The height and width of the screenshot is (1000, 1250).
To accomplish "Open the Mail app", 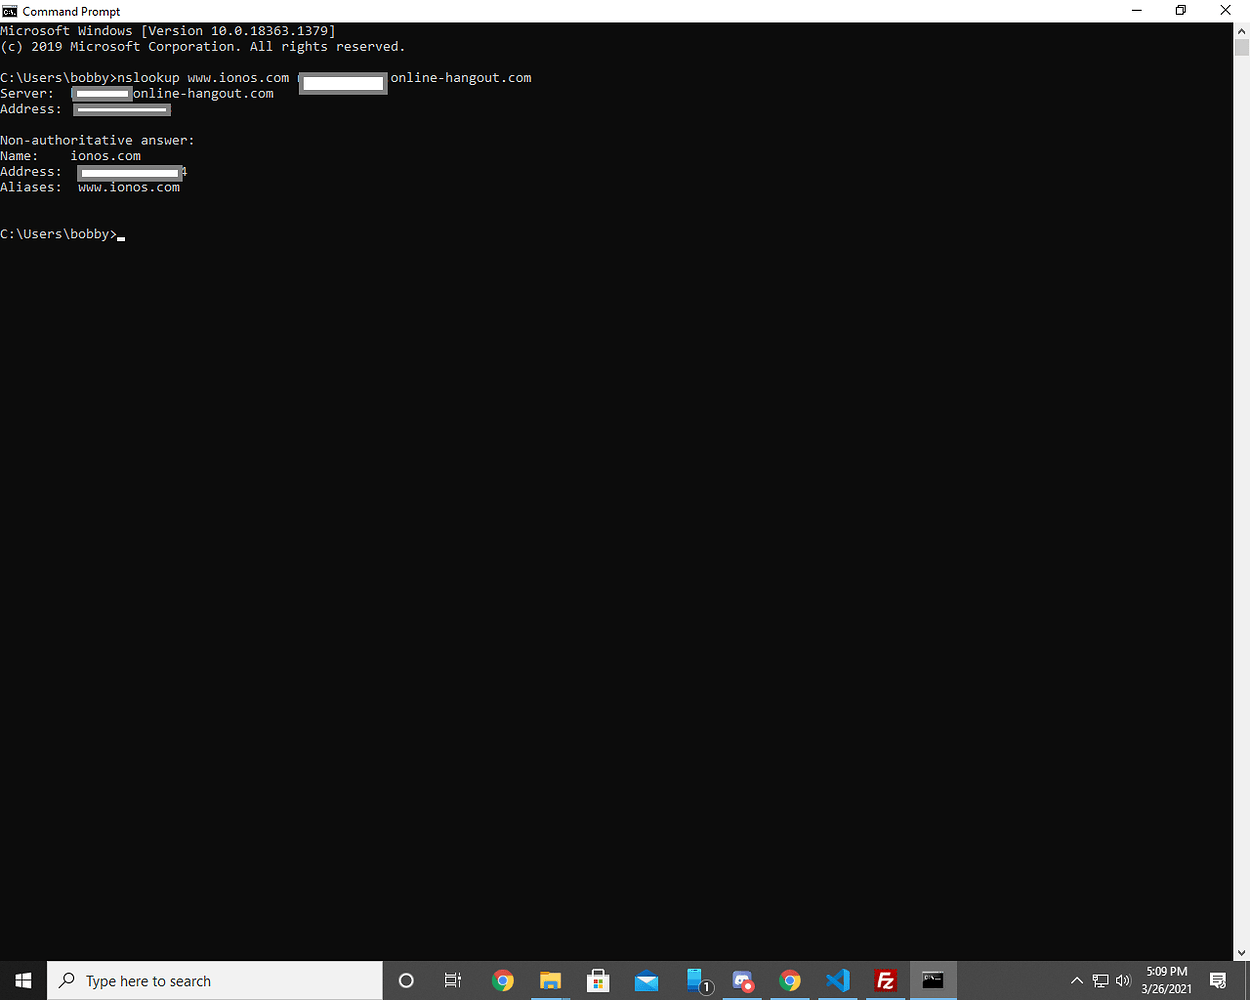I will tap(646, 980).
